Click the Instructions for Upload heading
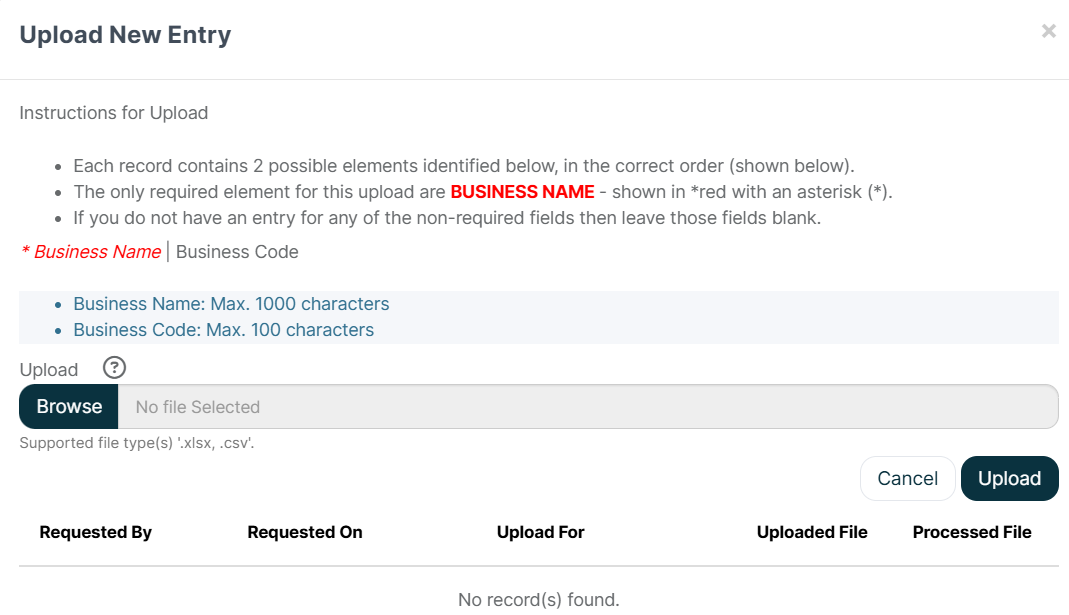This screenshot has width=1069, height=615. (x=114, y=113)
